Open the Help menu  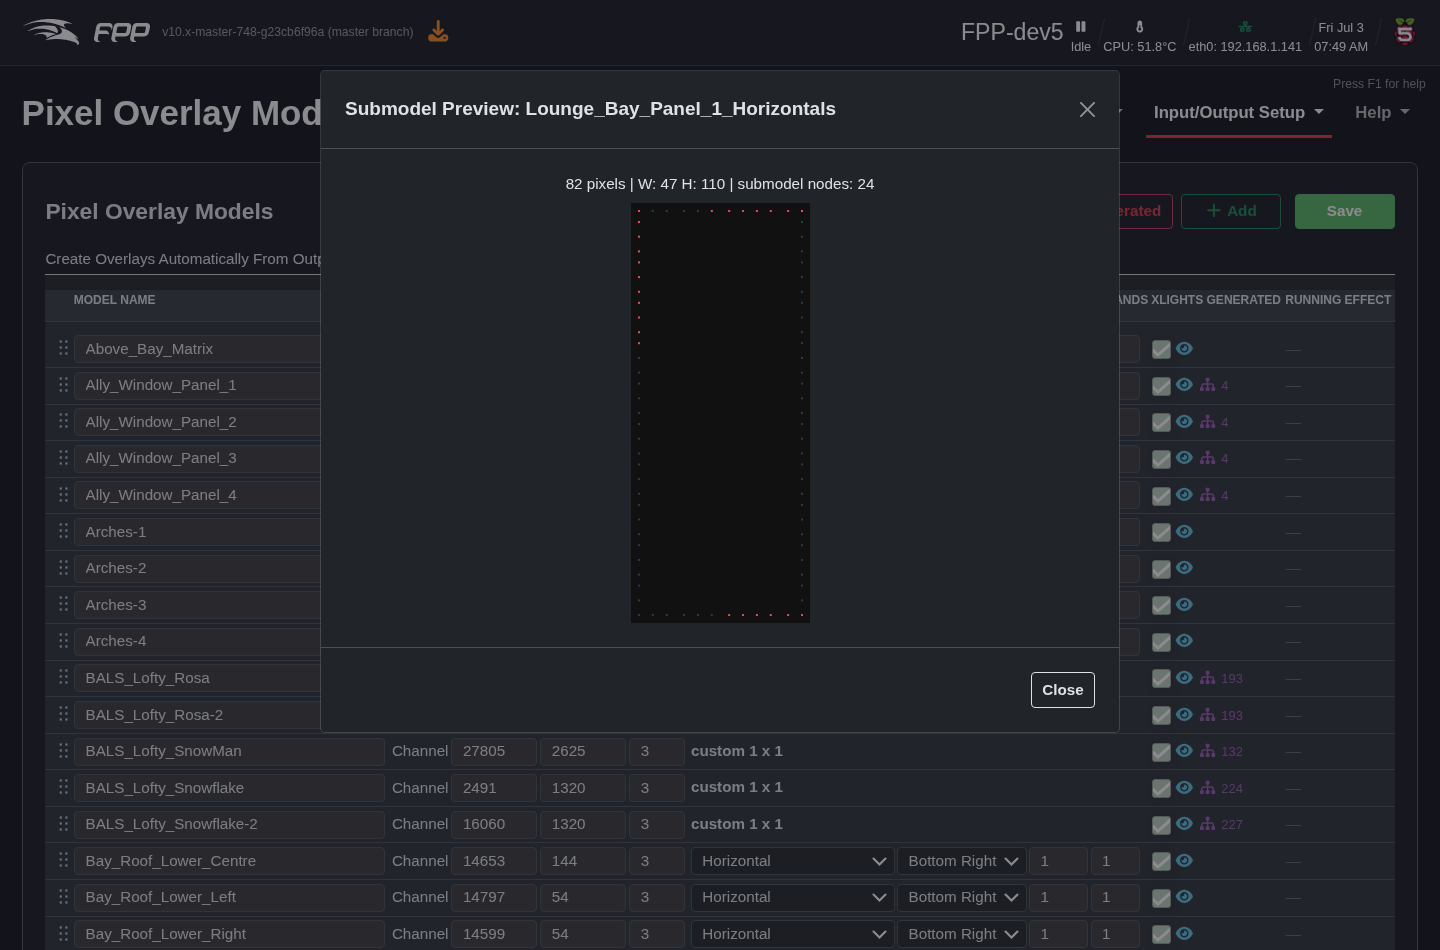pos(1382,113)
